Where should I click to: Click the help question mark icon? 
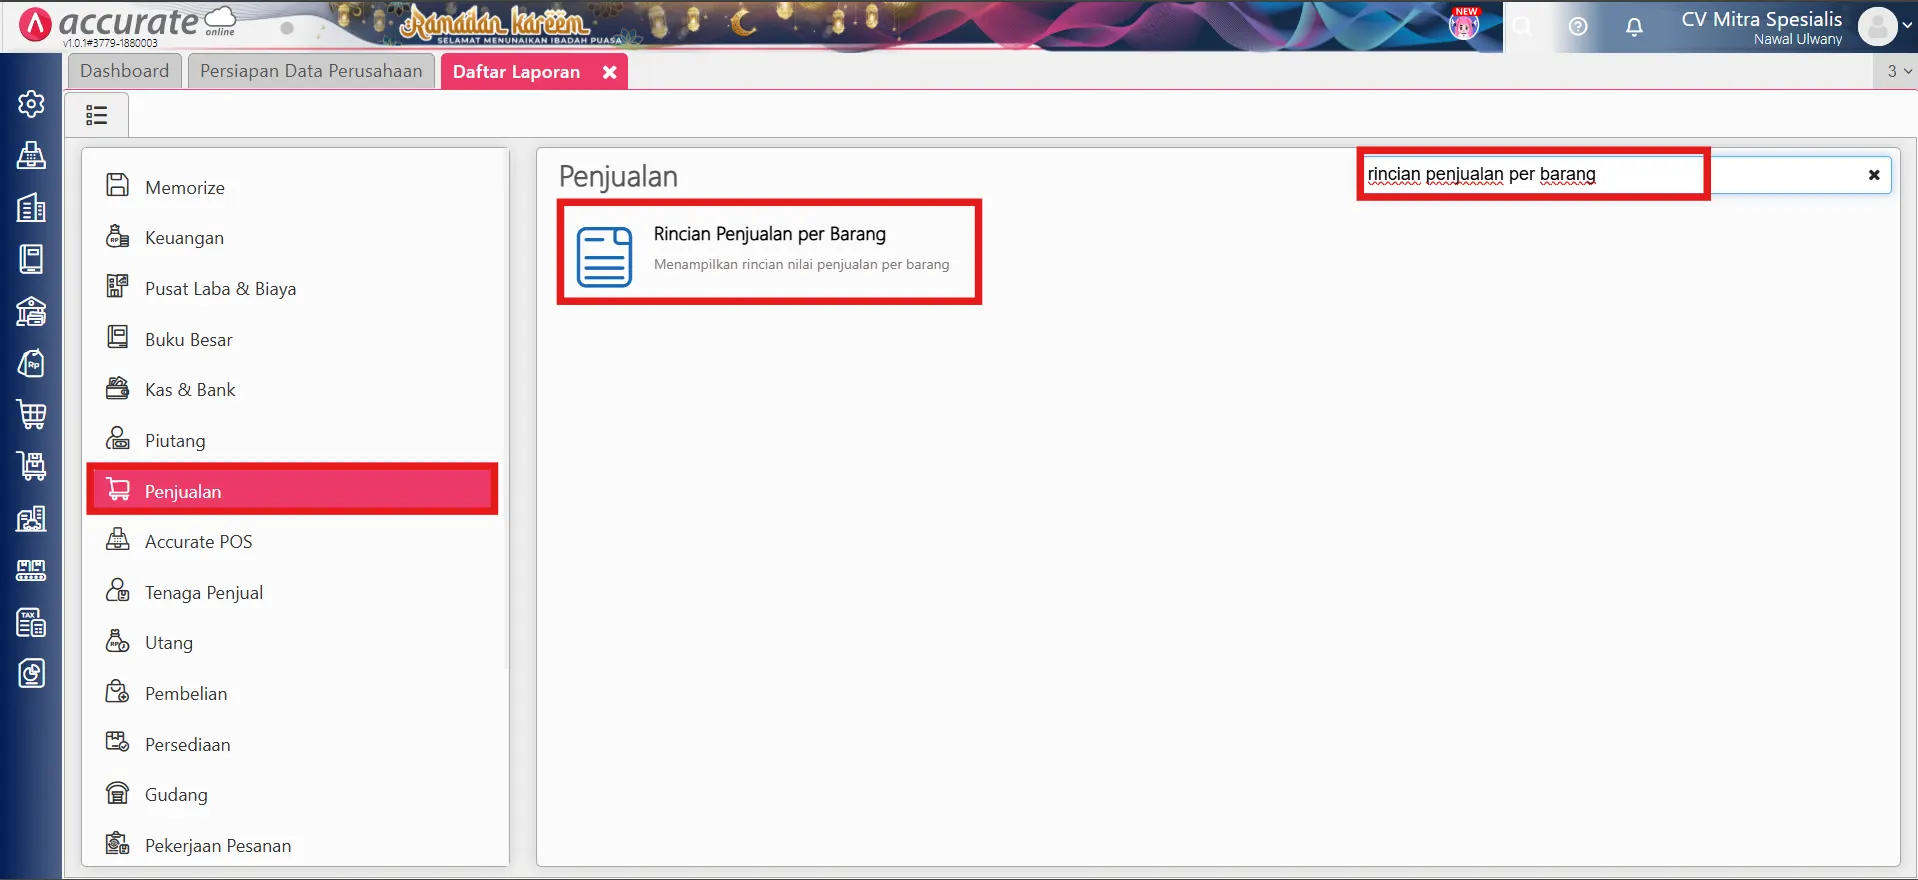coord(1578,27)
